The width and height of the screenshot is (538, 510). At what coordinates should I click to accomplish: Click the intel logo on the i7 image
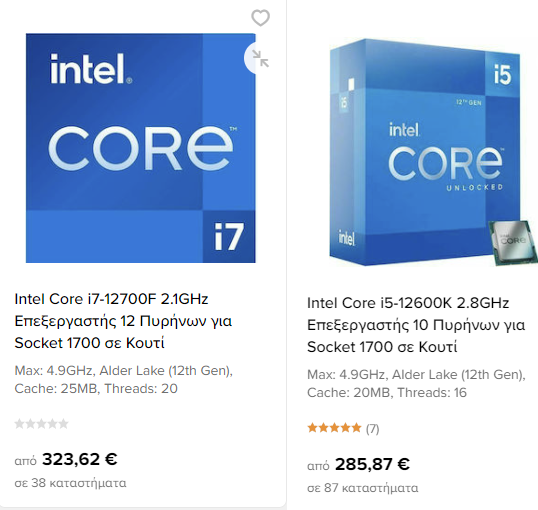click(91, 69)
